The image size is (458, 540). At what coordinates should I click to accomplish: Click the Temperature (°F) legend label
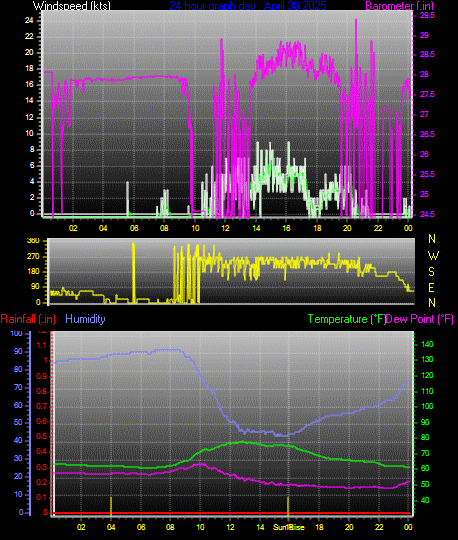pos(346,319)
